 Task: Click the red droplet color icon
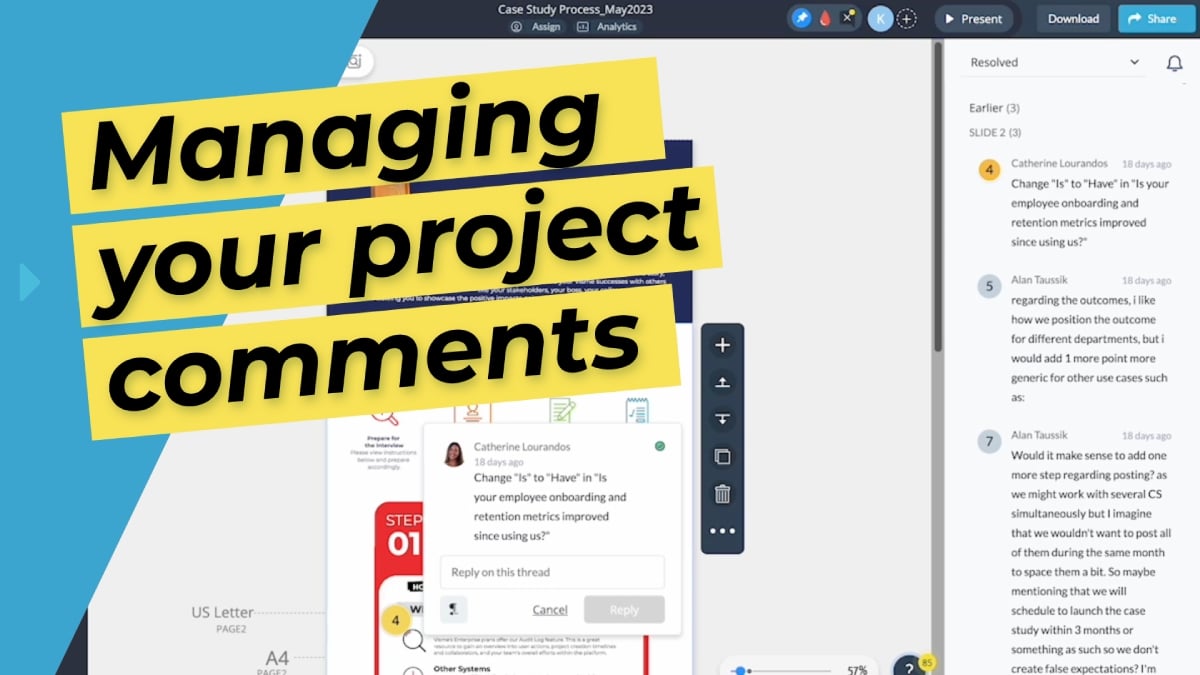(825, 18)
